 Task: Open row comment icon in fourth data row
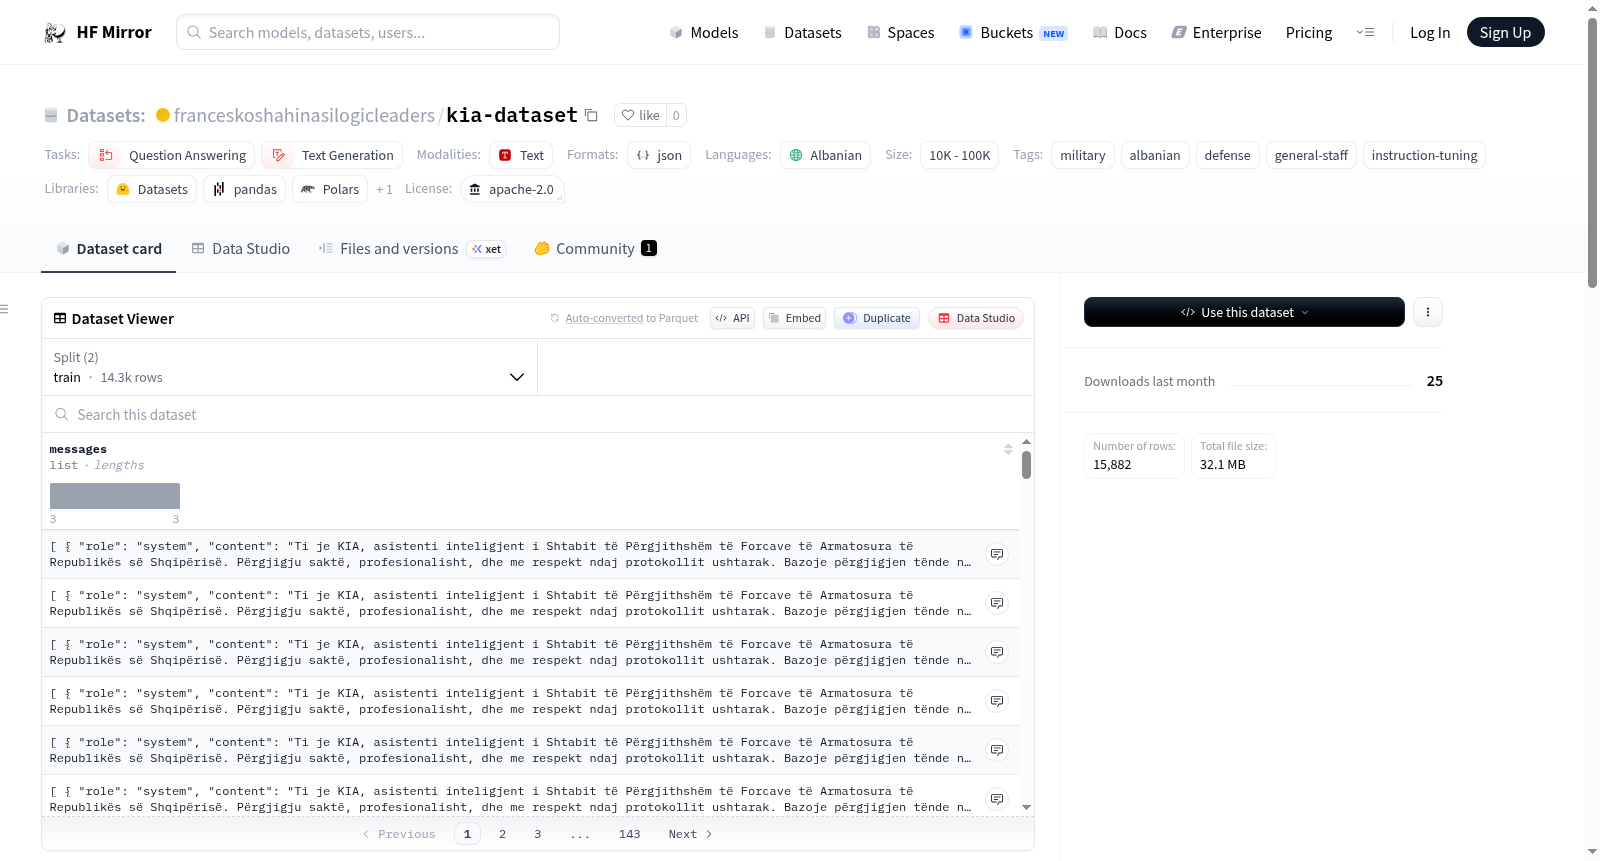pos(997,701)
